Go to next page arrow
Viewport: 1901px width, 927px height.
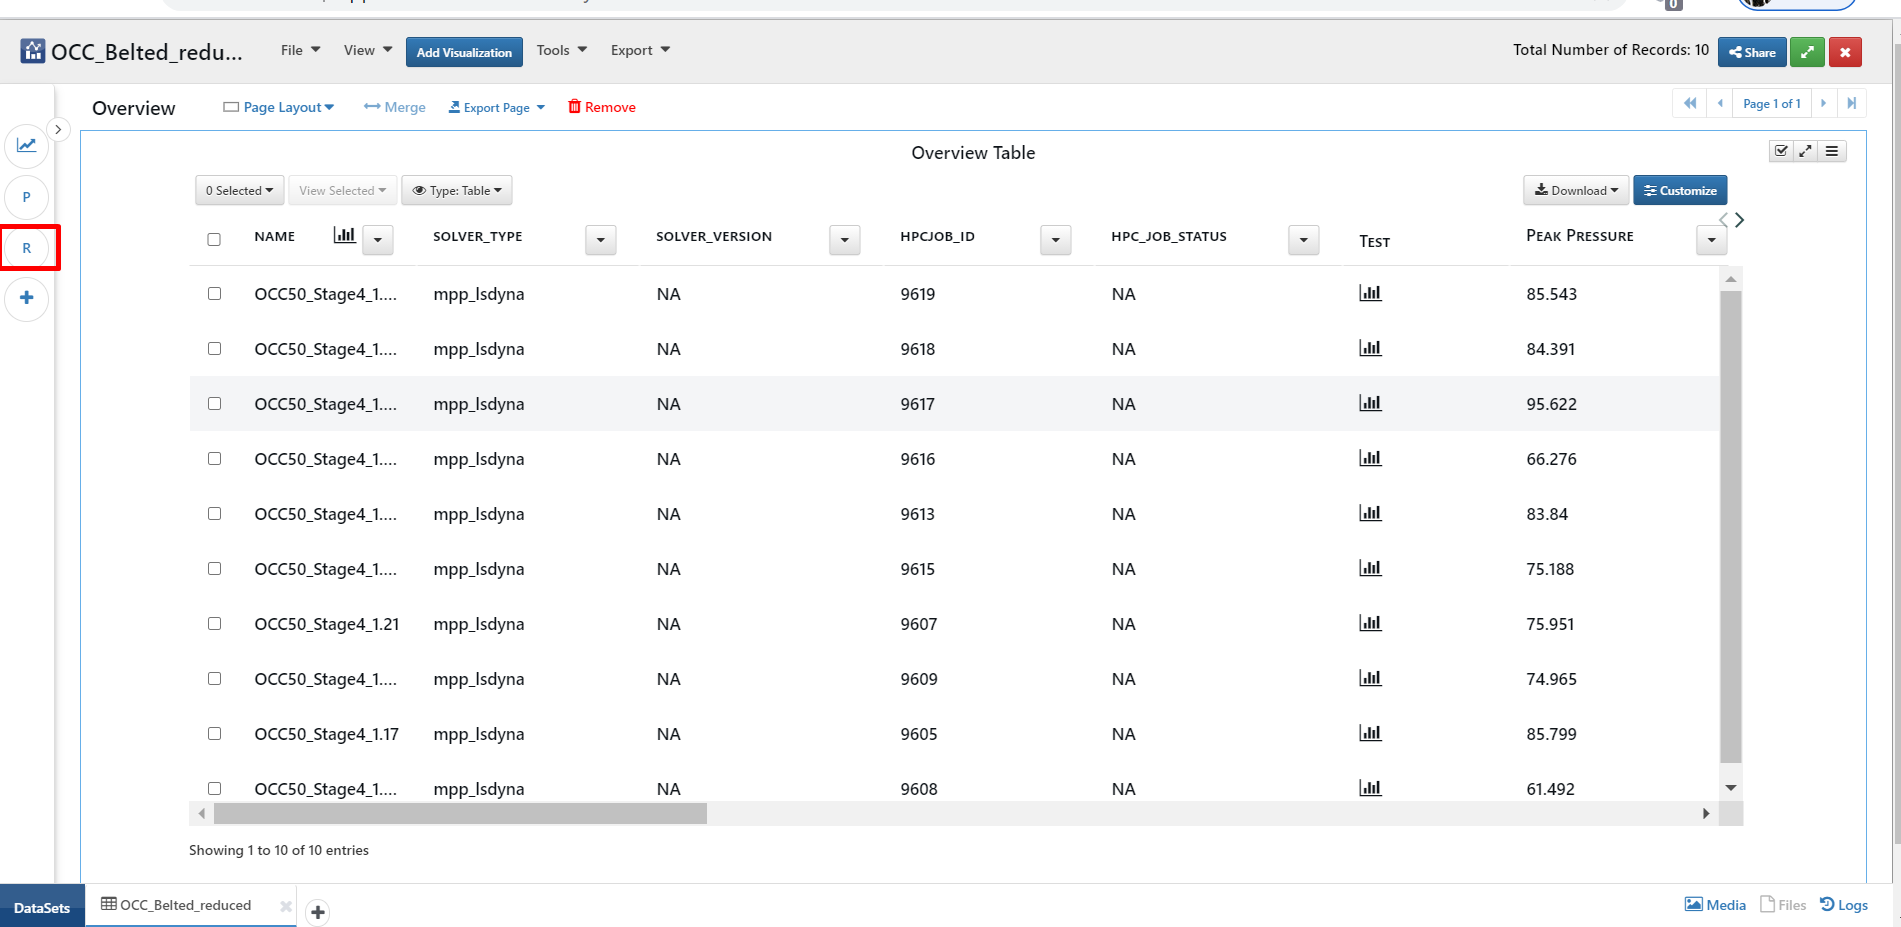coord(1824,103)
